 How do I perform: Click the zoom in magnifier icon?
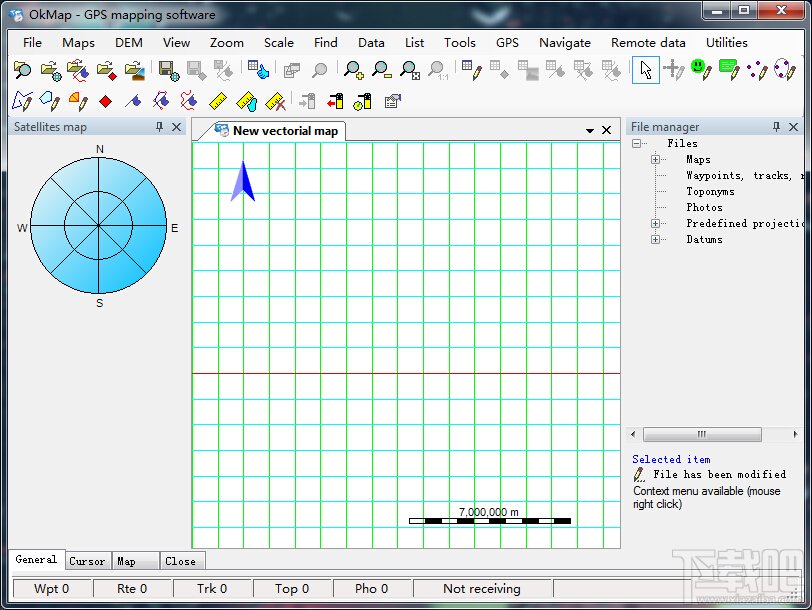coord(353,70)
